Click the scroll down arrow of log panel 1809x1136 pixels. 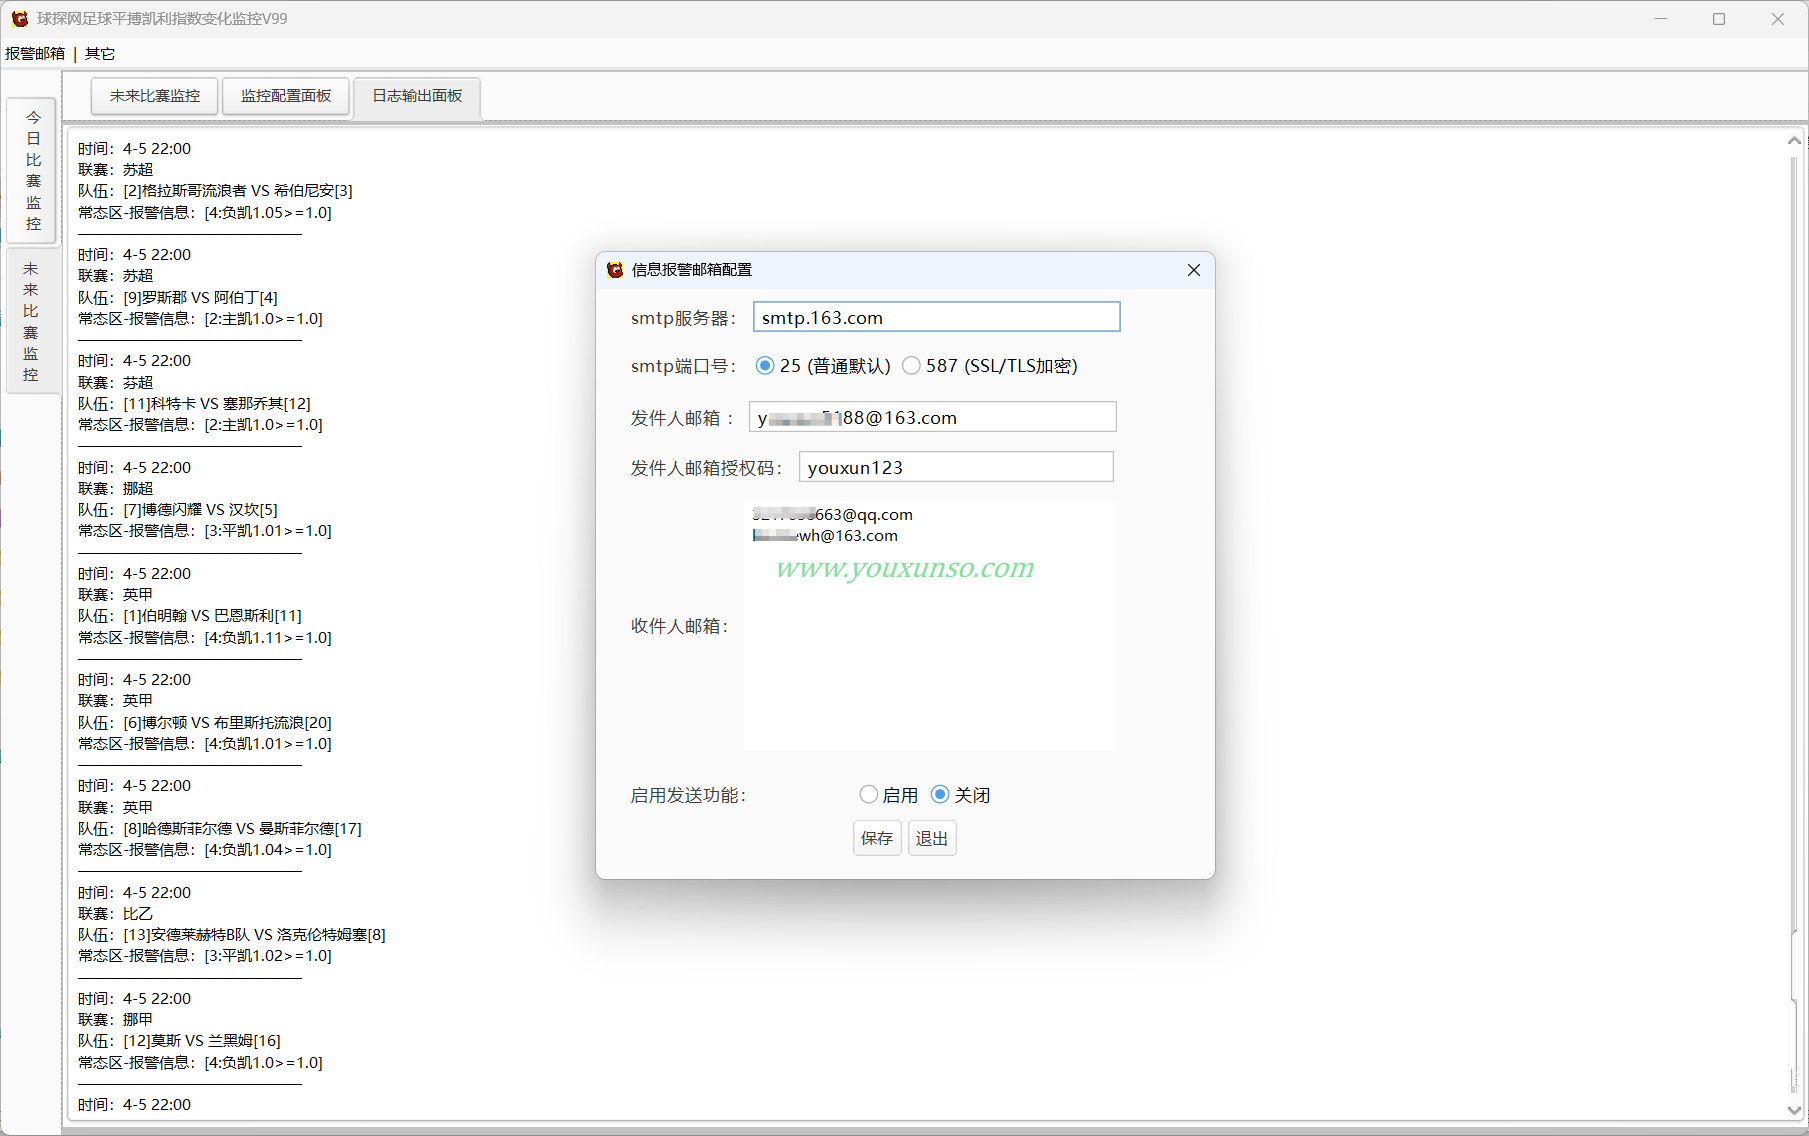(1794, 1110)
